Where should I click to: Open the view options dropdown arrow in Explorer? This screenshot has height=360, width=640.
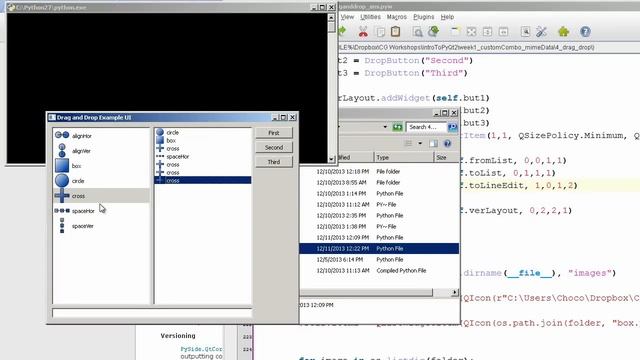(x=420, y=143)
